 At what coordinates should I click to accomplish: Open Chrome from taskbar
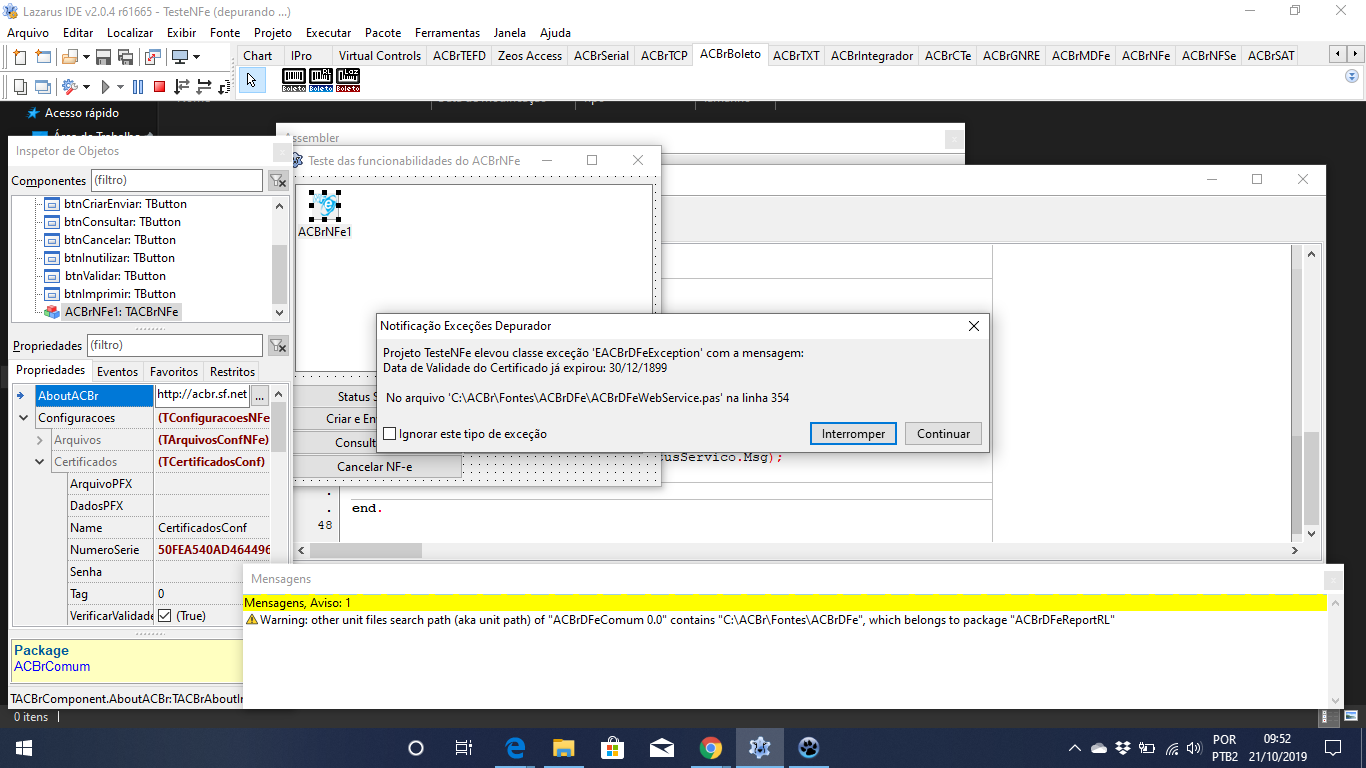pos(711,747)
